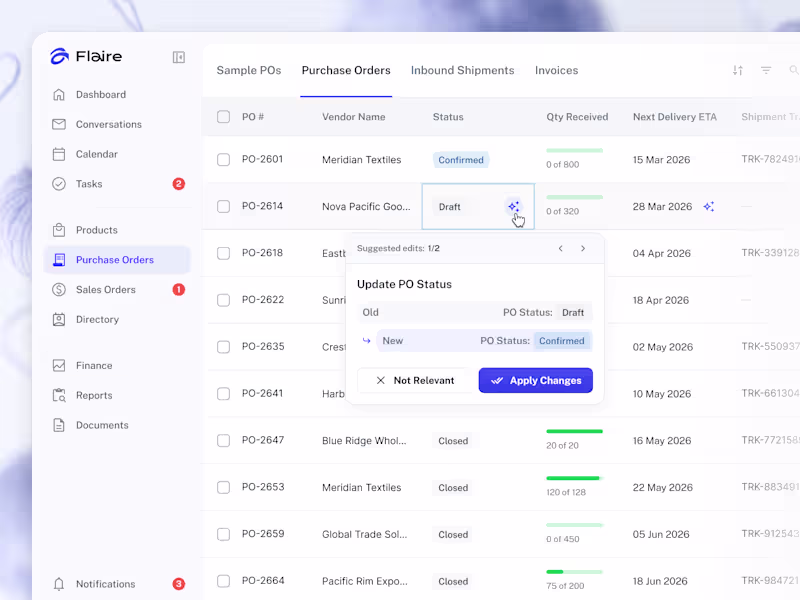Click red badge 1 on Sales Orders

(179, 290)
